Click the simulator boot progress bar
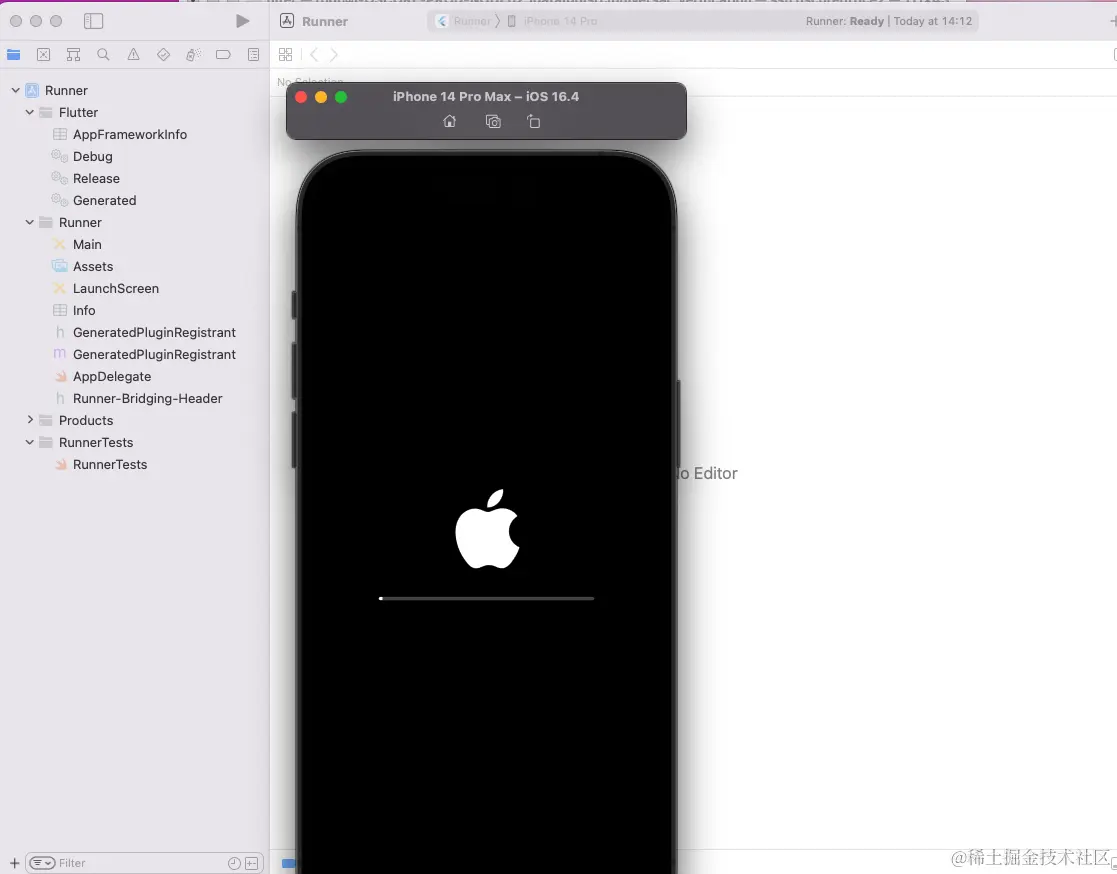The width and height of the screenshot is (1117, 874). click(x=487, y=598)
